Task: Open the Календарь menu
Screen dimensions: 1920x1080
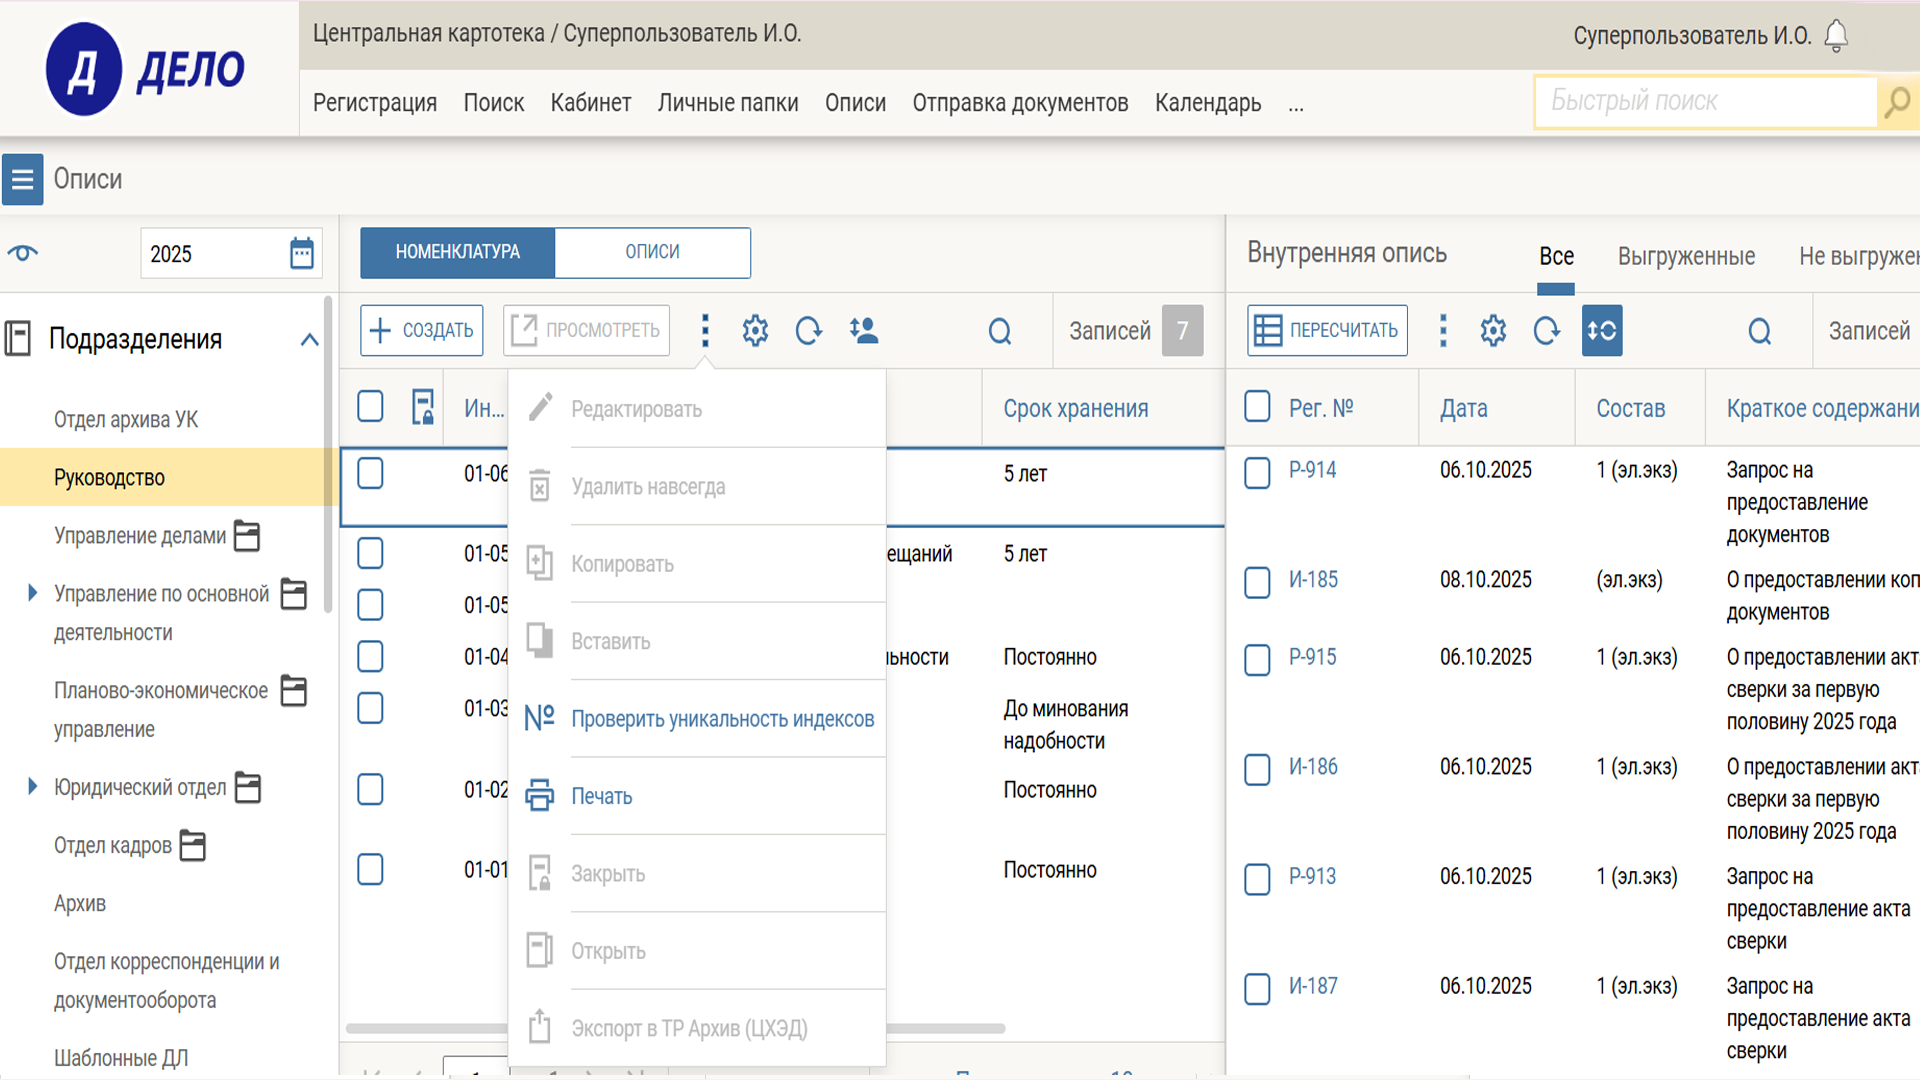Action: coord(1208,103)
